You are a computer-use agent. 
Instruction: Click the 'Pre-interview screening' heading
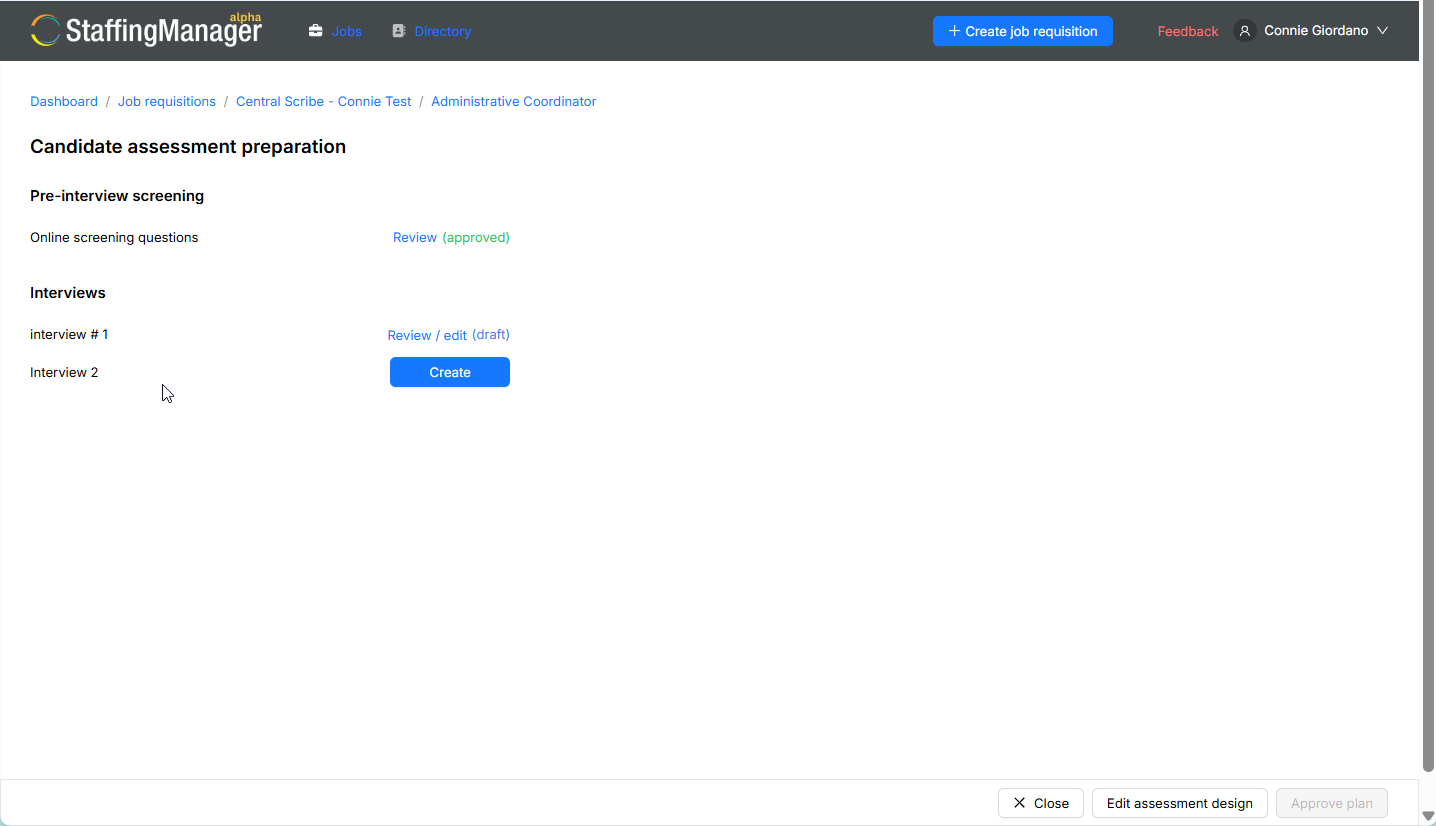(117, 196)
